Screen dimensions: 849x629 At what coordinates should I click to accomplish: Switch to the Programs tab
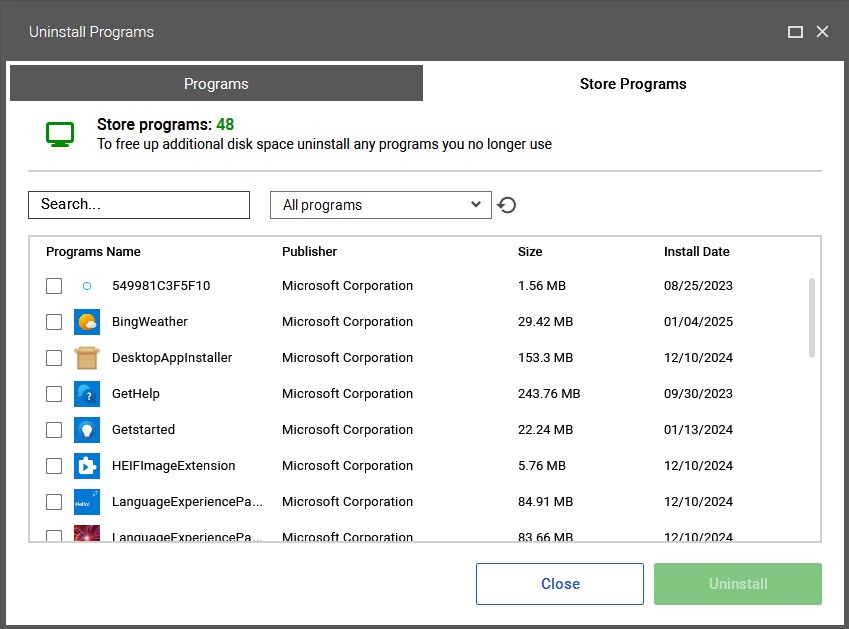(x=216, y=83)
